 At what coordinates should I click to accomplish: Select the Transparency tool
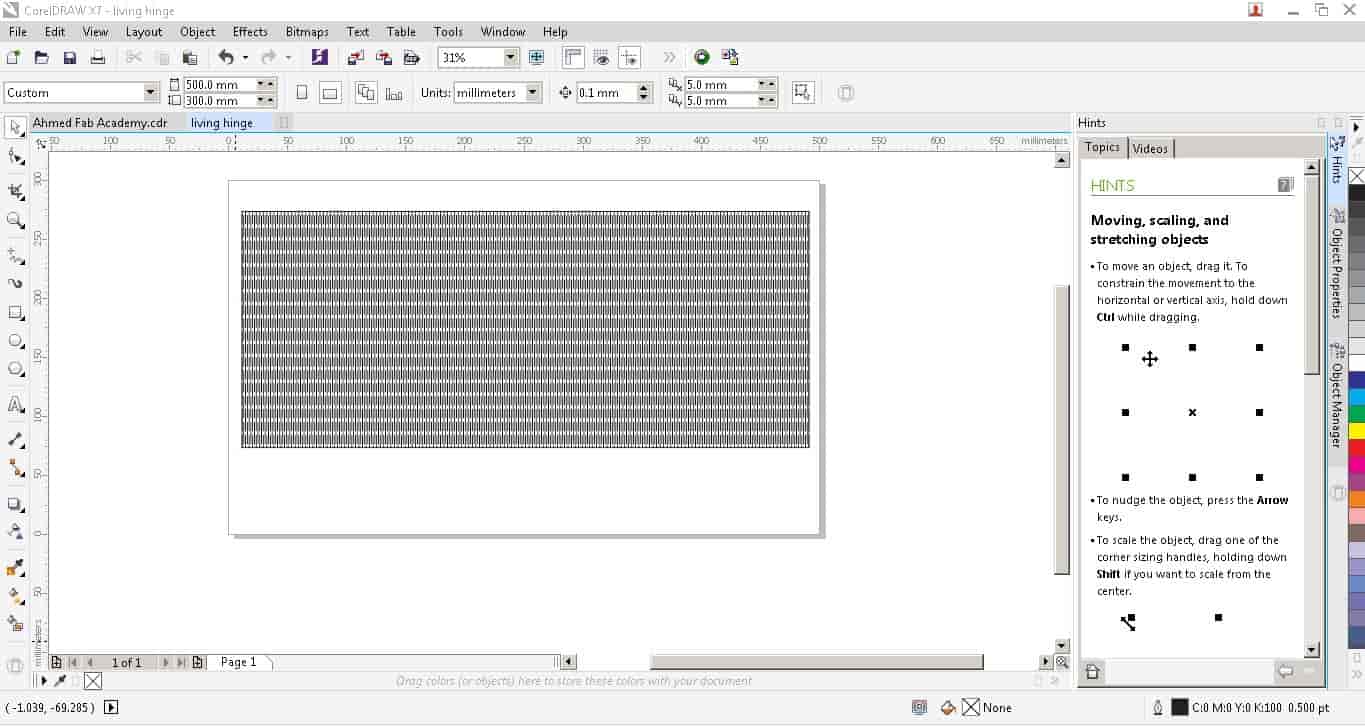pos(16,531)
